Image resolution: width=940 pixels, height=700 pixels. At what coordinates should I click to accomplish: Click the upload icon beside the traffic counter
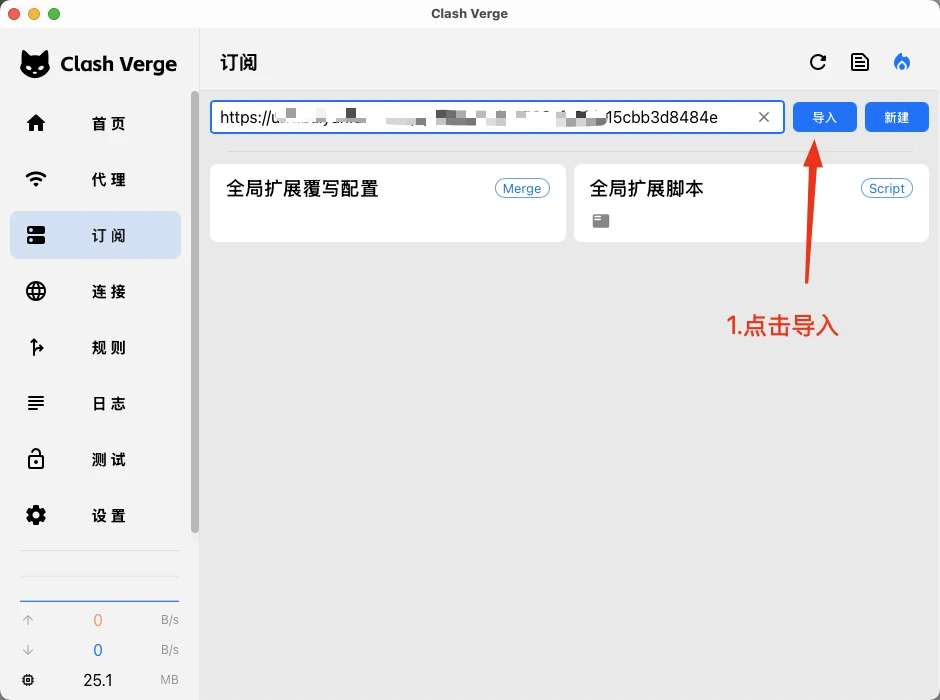click(30, 620)
